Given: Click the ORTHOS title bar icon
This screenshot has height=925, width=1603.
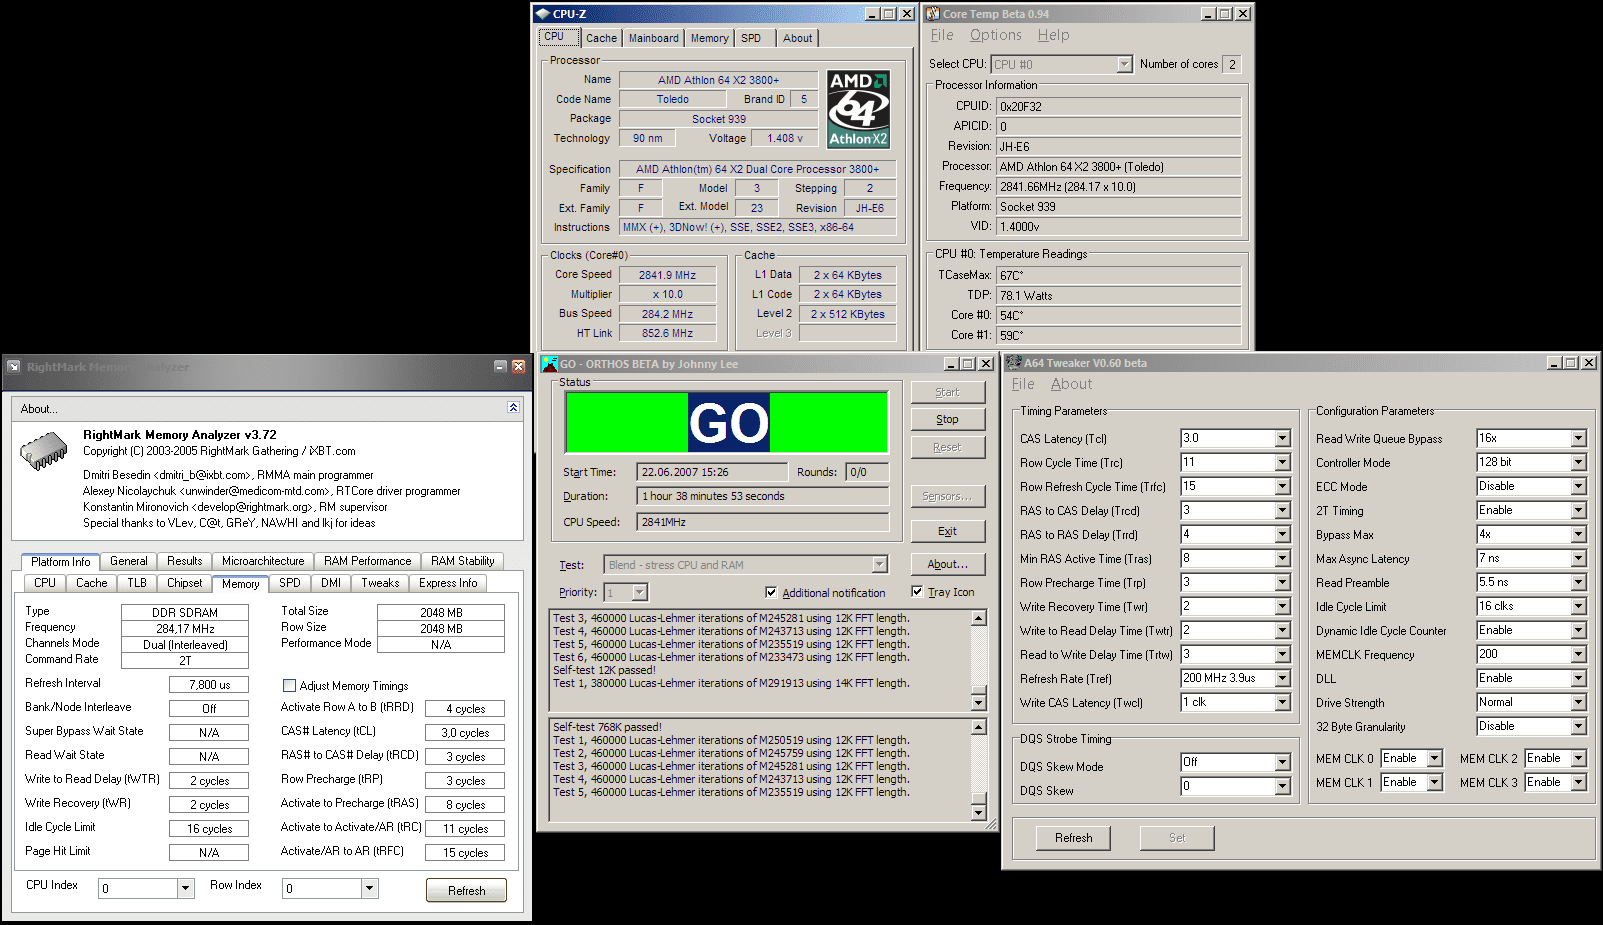Looking at the screenshot, I should click(549, 363).
